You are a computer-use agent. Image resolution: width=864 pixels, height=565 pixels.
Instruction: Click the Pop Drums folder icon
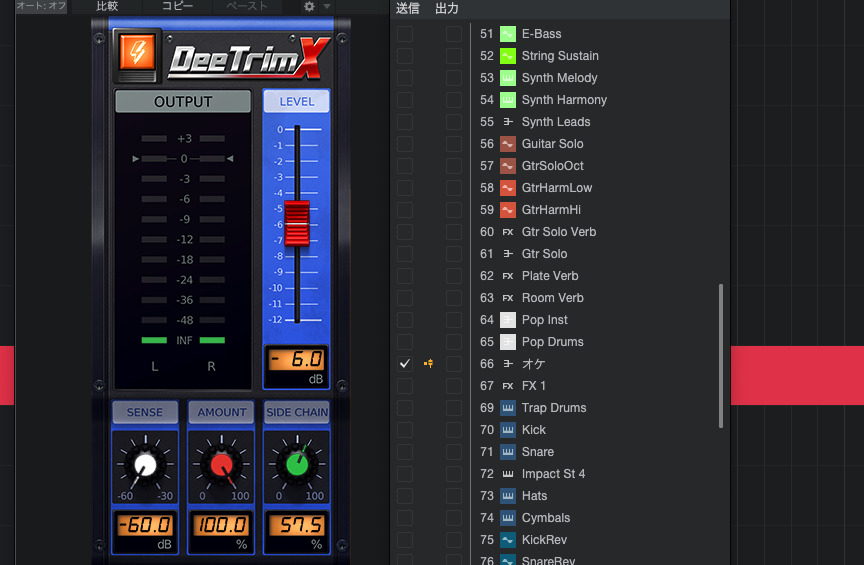[x=507, y=342]
